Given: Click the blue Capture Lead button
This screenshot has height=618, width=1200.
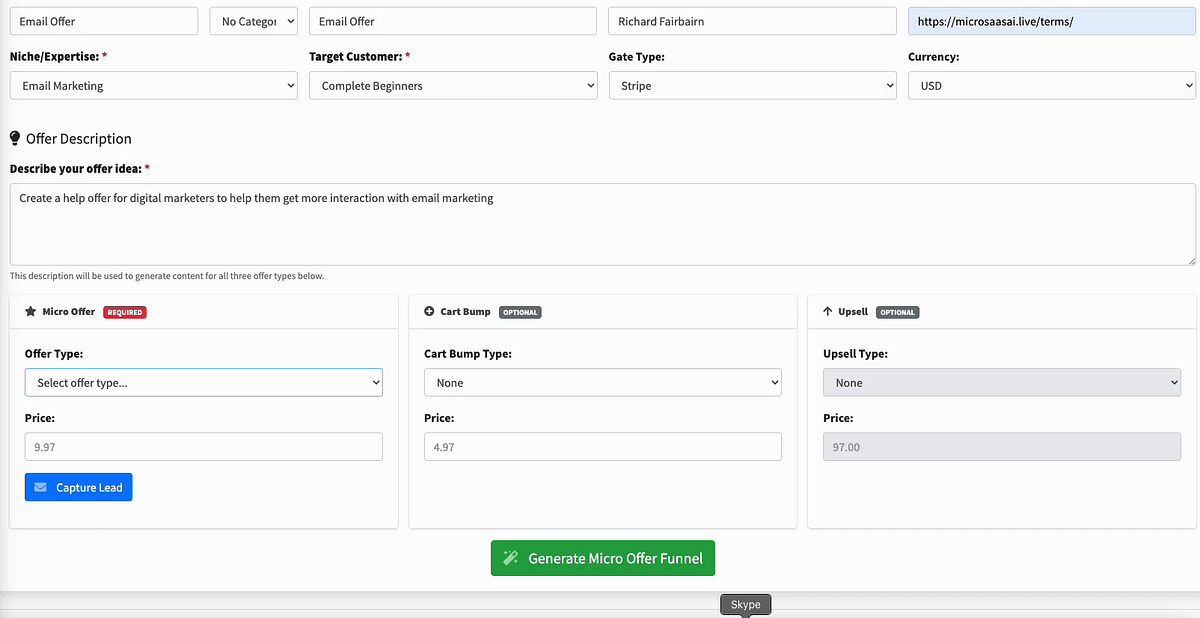Looking at the screenshot, I should (x=79, y=488).
